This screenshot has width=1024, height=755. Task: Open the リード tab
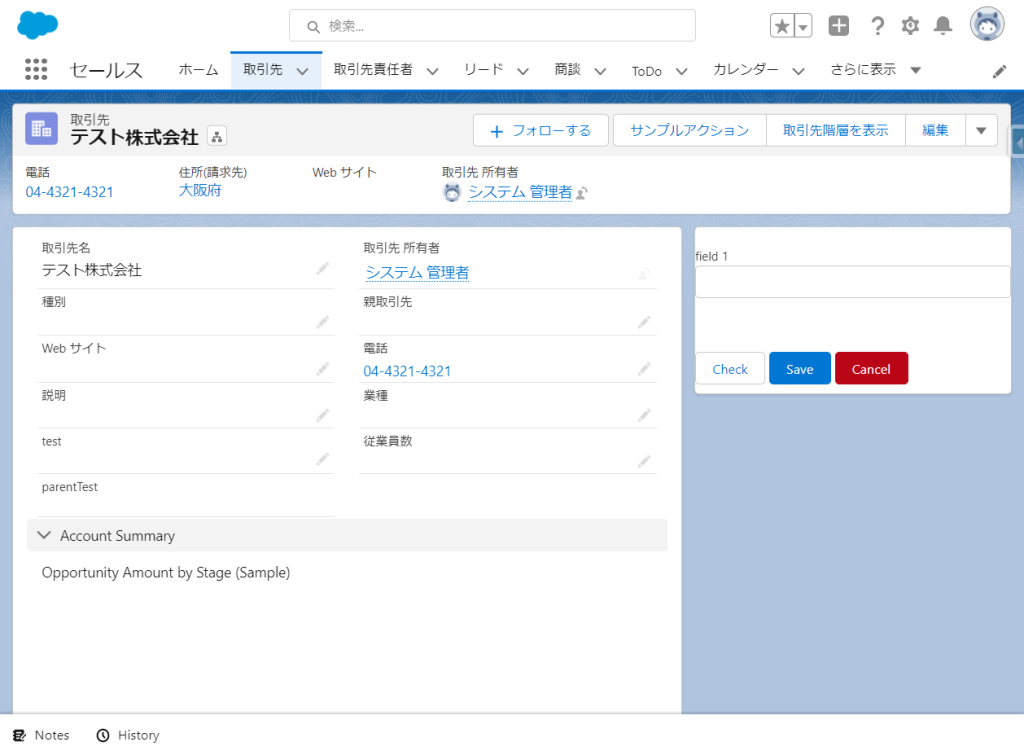pyautogui.click(x=483, y=70)
